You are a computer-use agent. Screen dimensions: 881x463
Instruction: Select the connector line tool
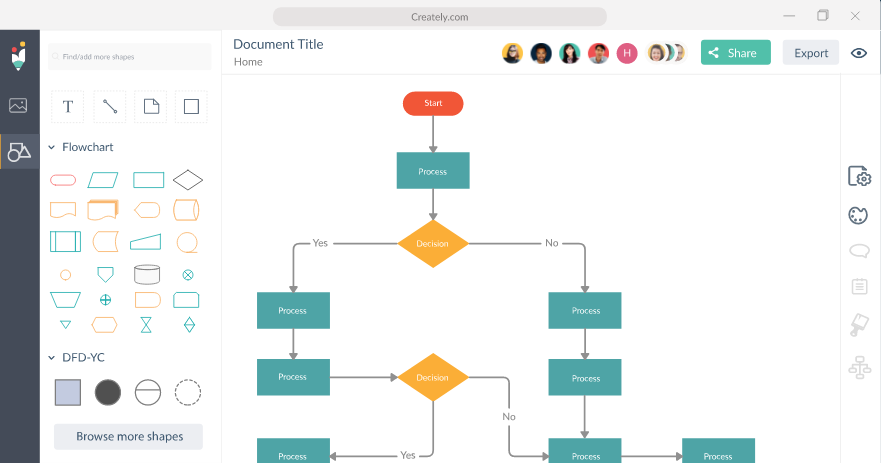[110, 107]
